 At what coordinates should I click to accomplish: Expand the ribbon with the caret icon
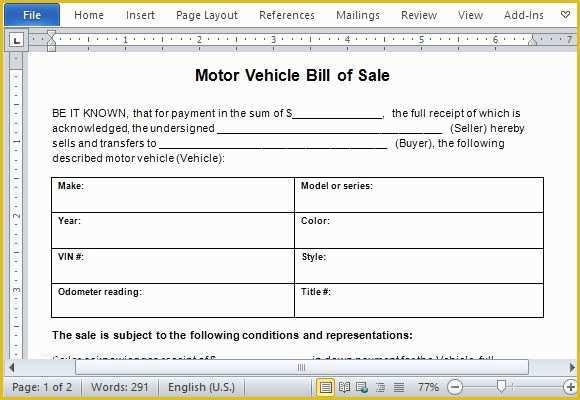point(565,15)
